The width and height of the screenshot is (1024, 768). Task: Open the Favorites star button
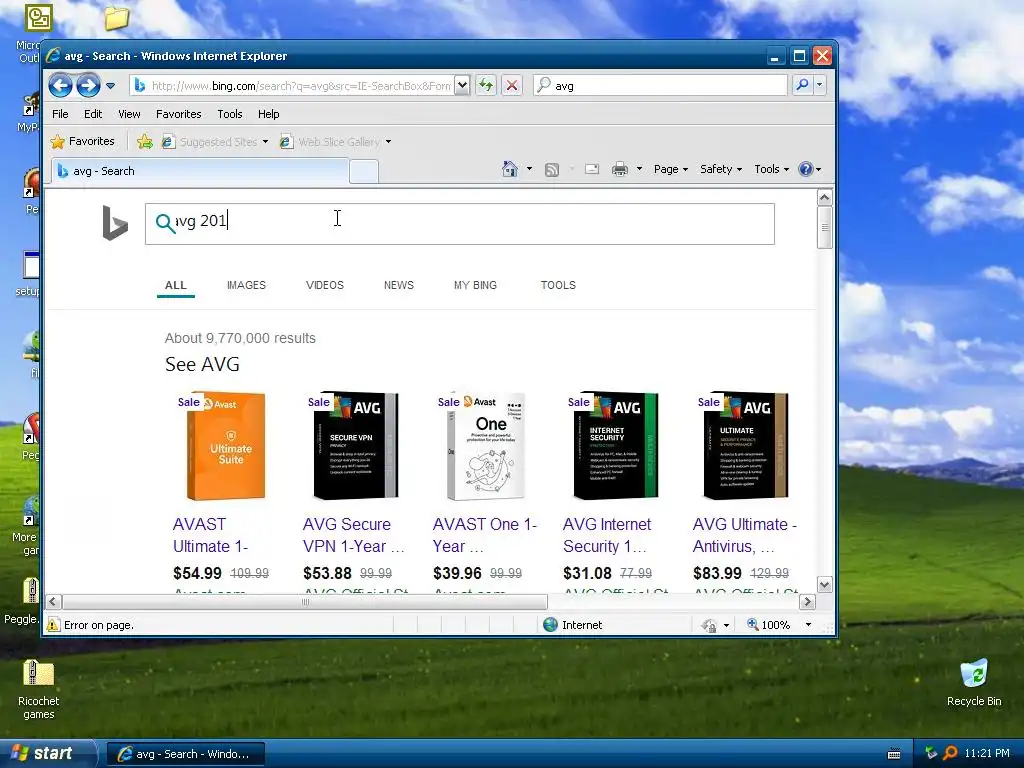coord(82,142)
